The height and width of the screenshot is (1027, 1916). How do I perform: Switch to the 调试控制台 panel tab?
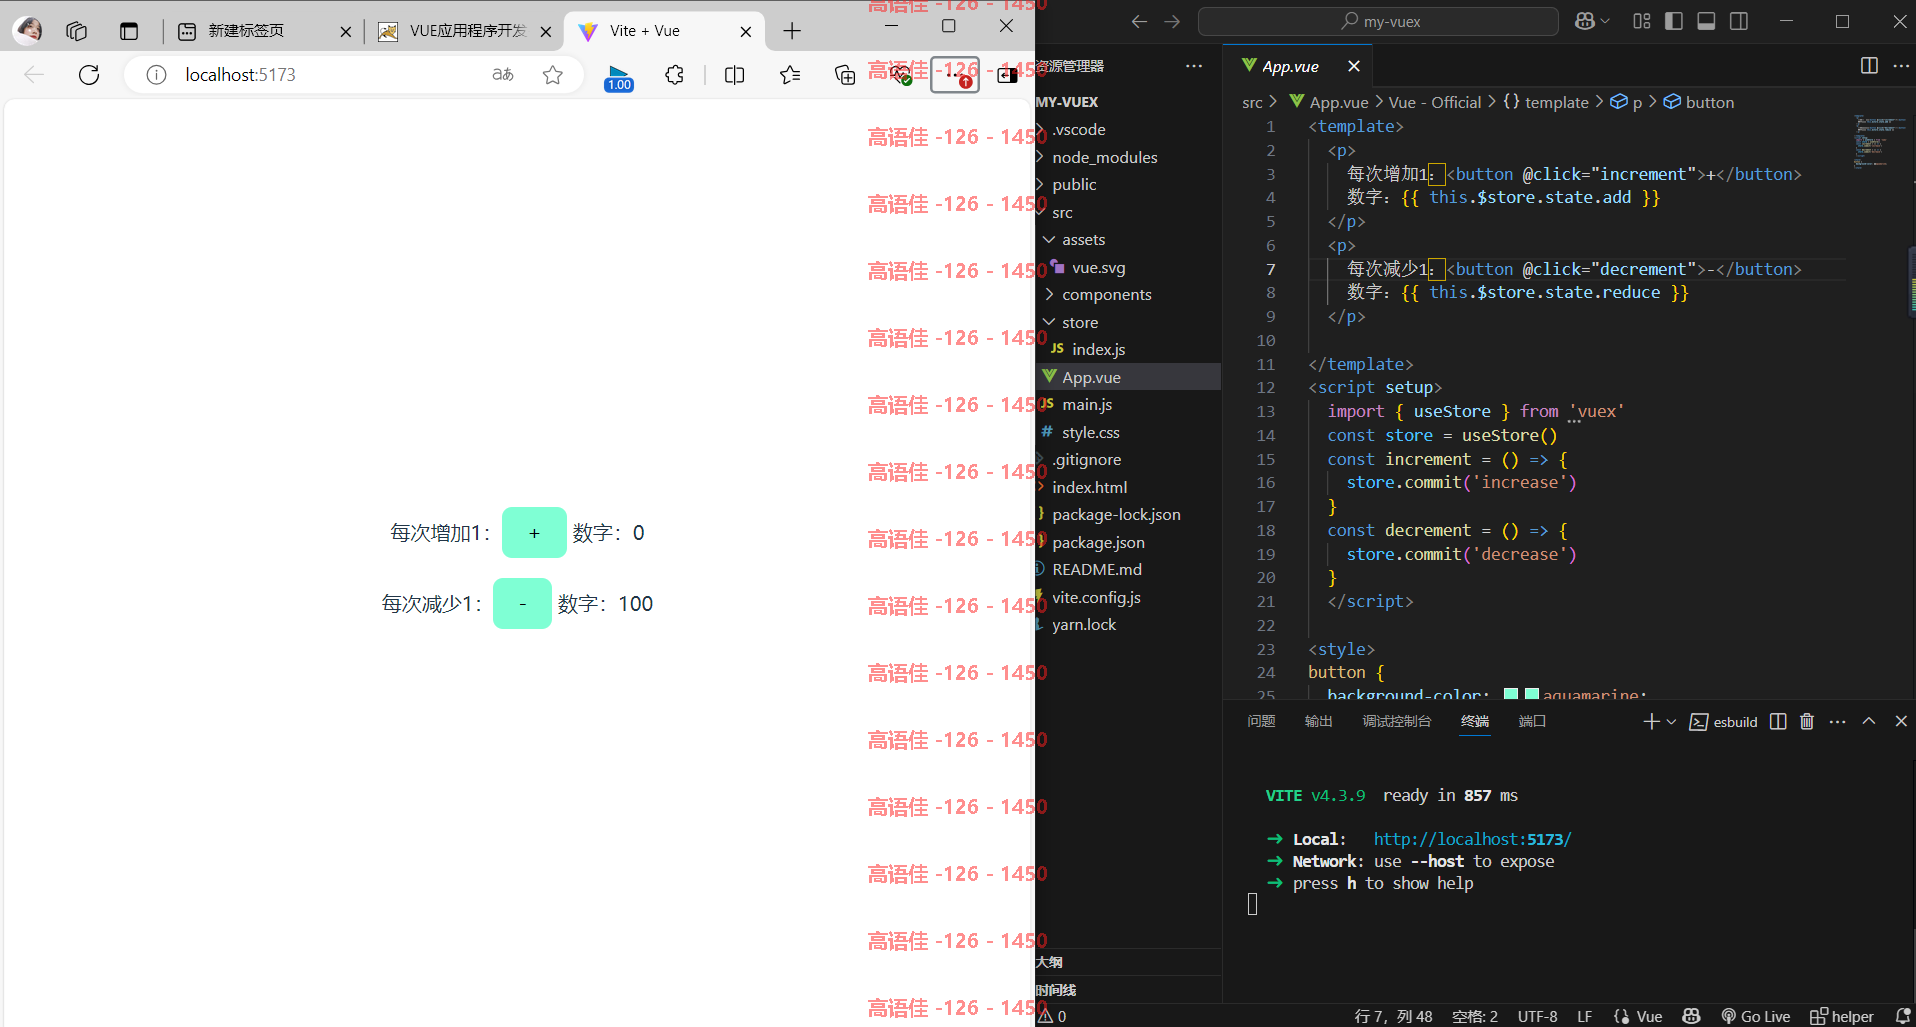pyautogui.click(x=1396, y=721)
